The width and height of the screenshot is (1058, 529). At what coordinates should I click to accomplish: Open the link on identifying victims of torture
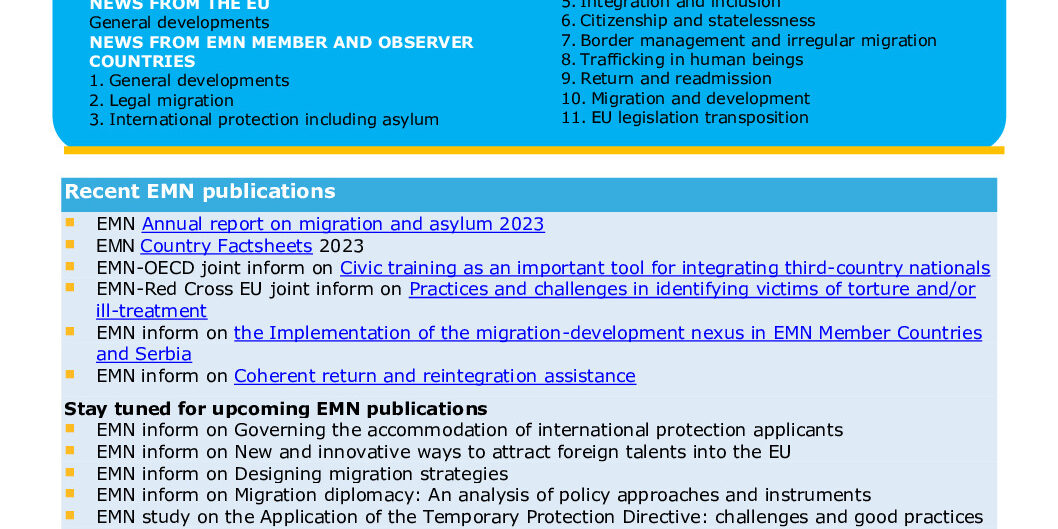point(691,290)
